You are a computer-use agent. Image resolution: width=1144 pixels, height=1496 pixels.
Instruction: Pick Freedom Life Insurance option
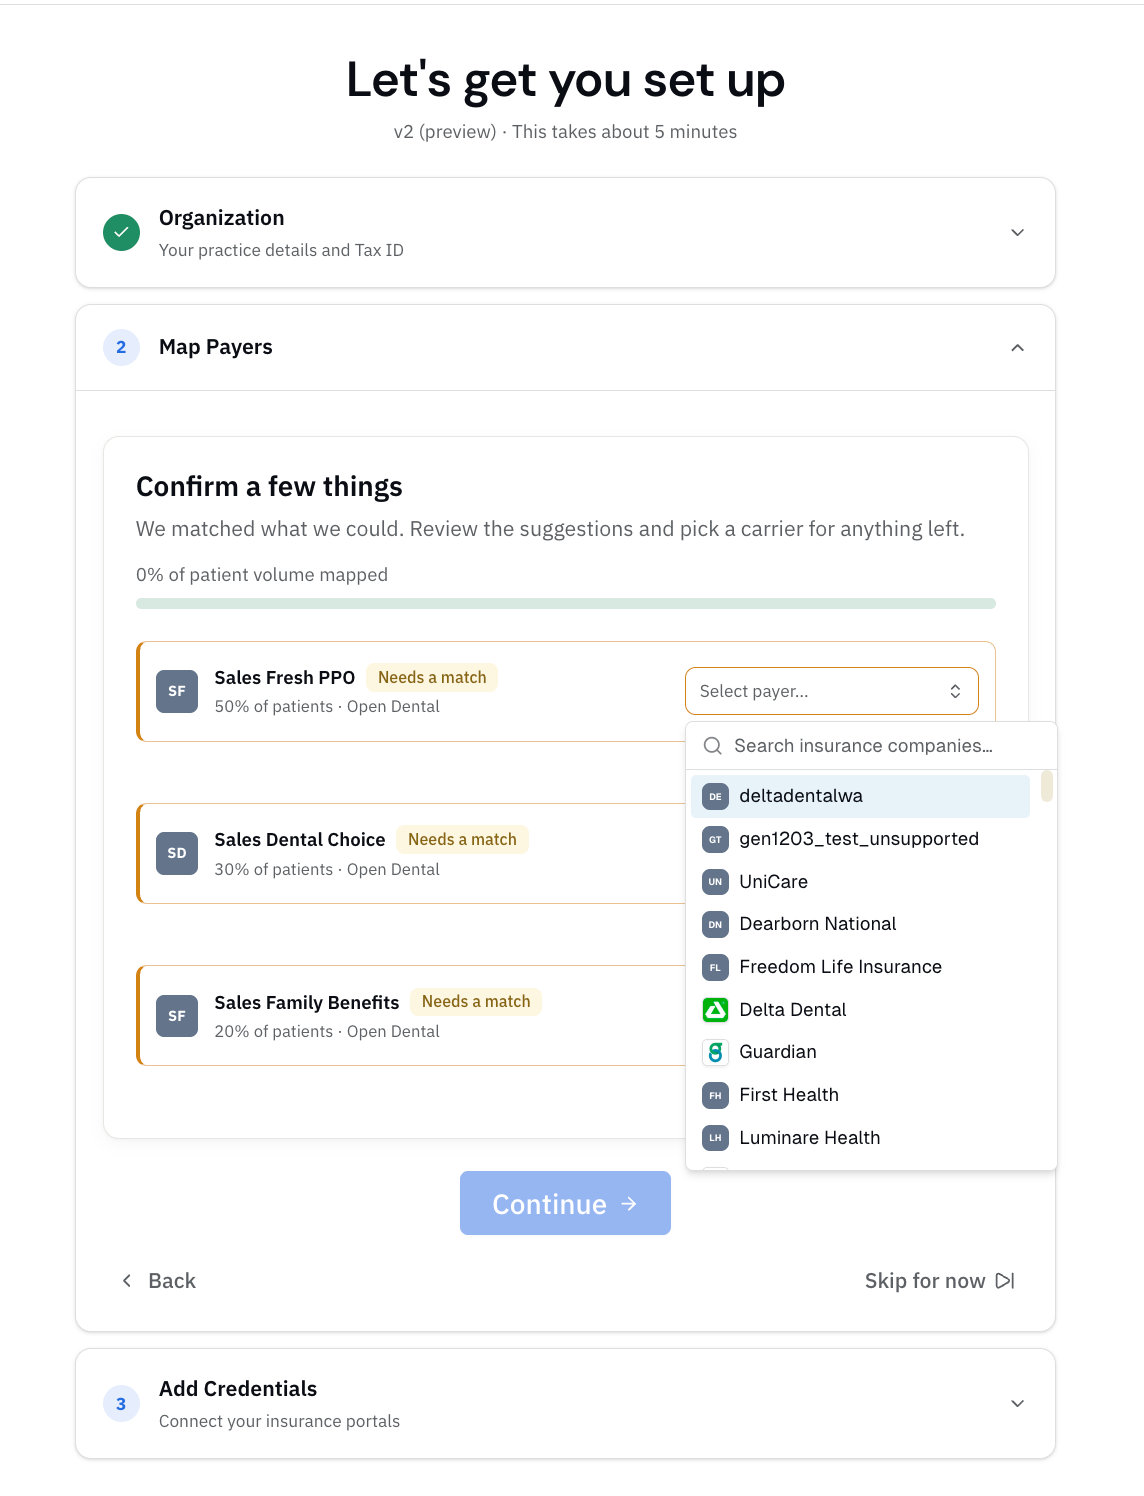[860, 967]
